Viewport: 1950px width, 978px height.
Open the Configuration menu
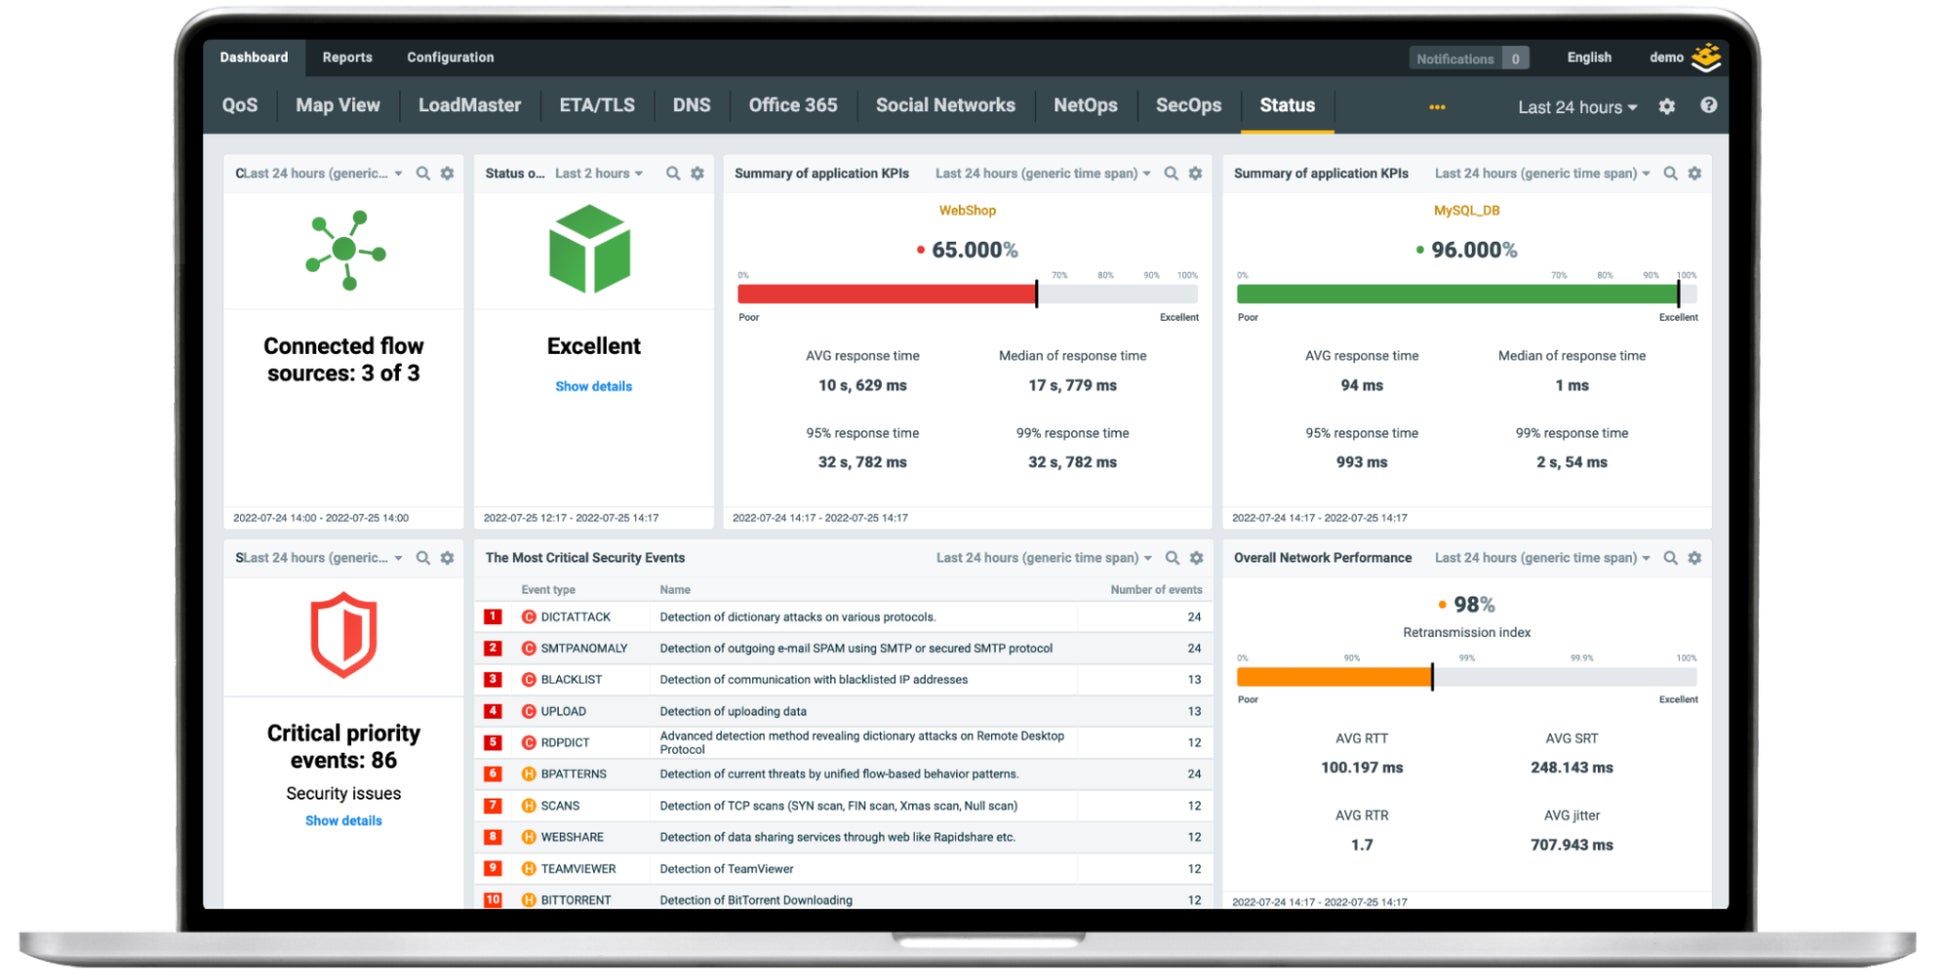coord(450,57)
